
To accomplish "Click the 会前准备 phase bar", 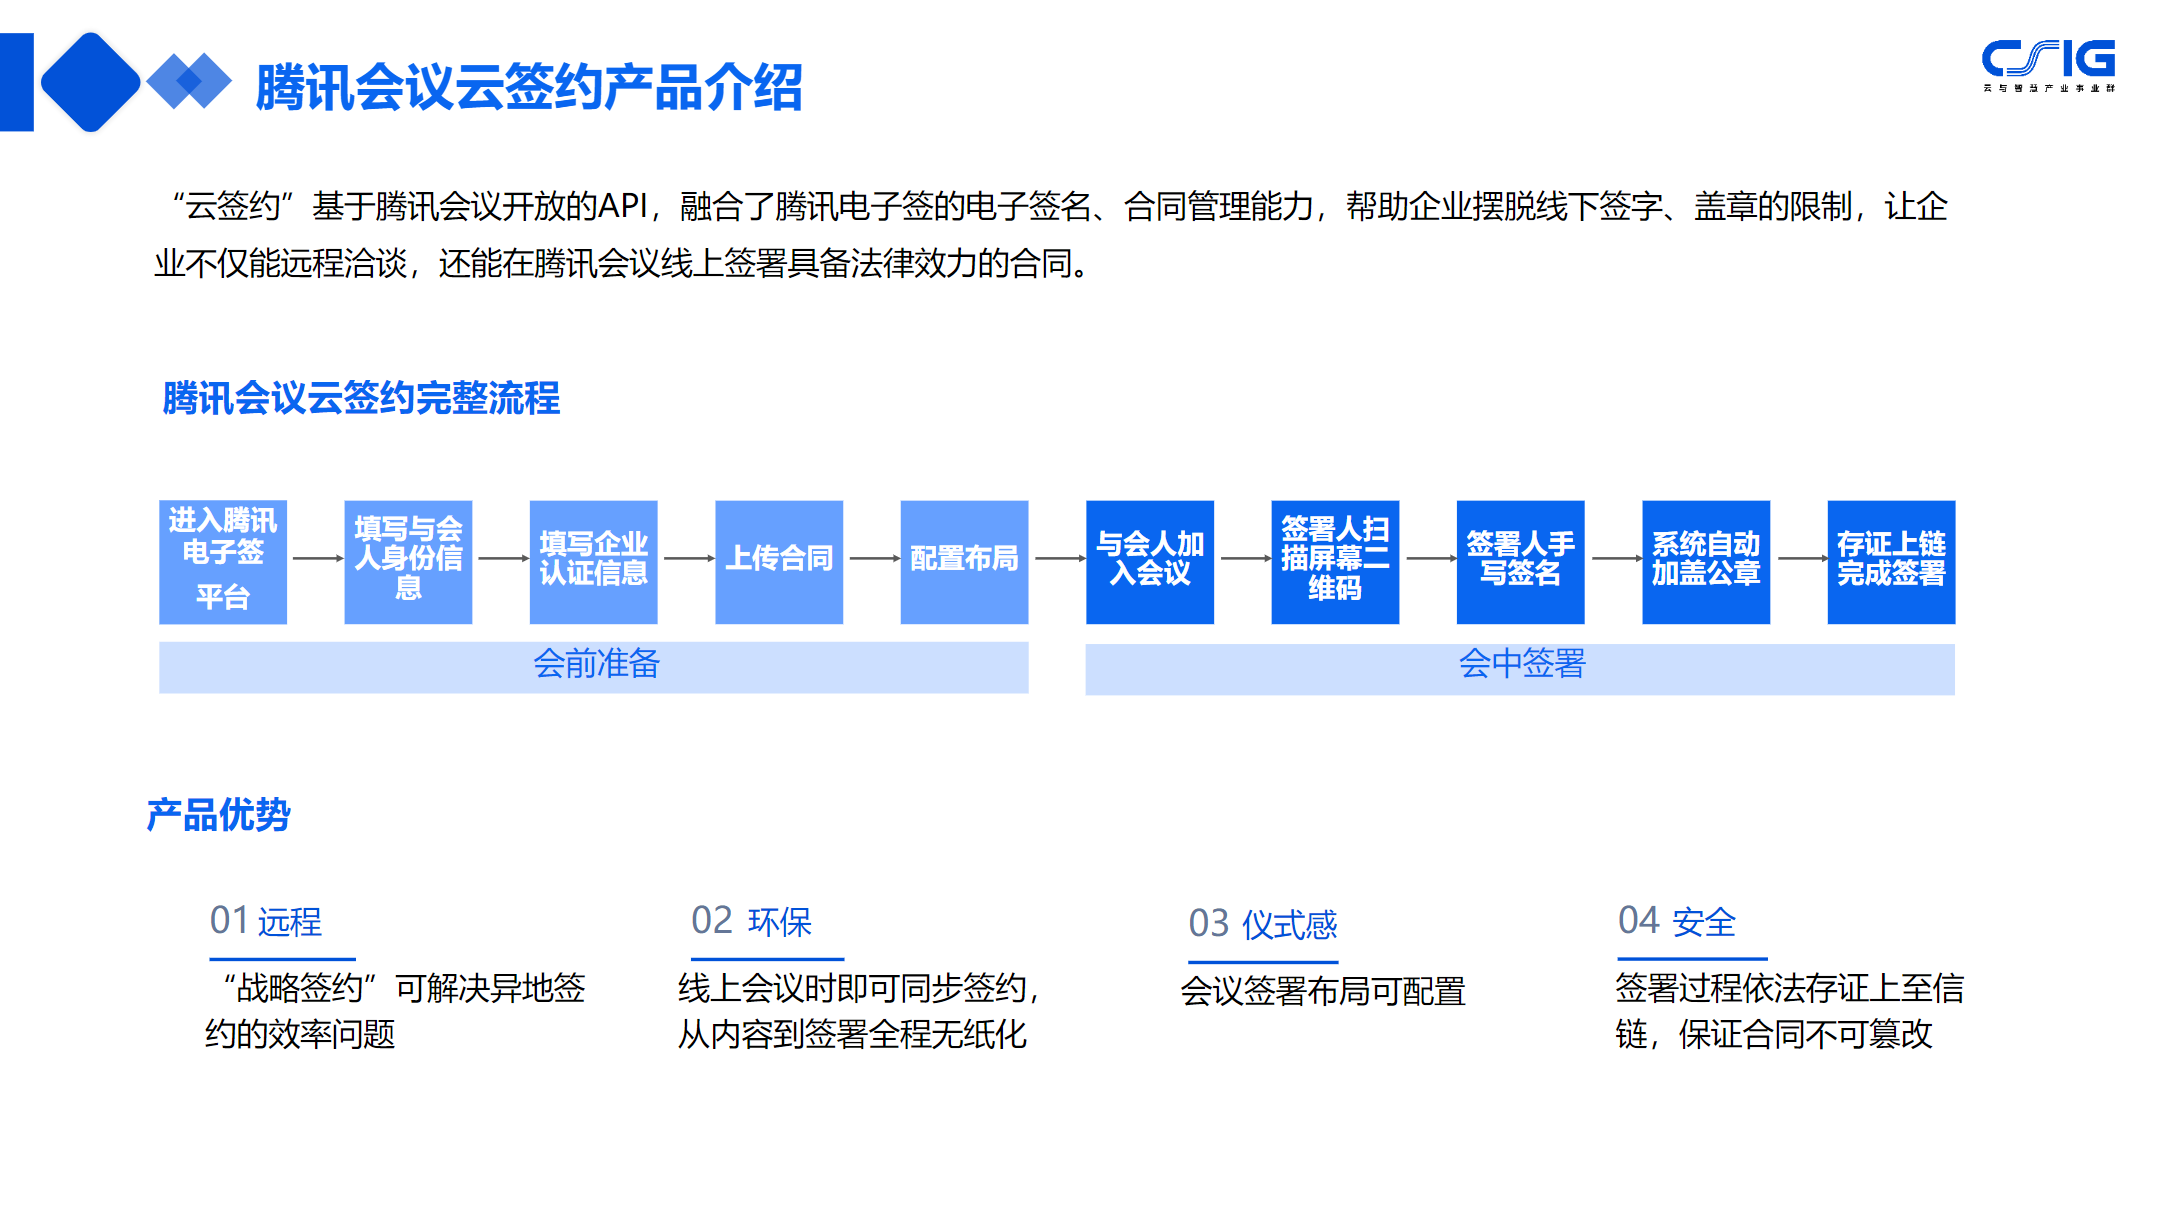I will coord(594,667).
